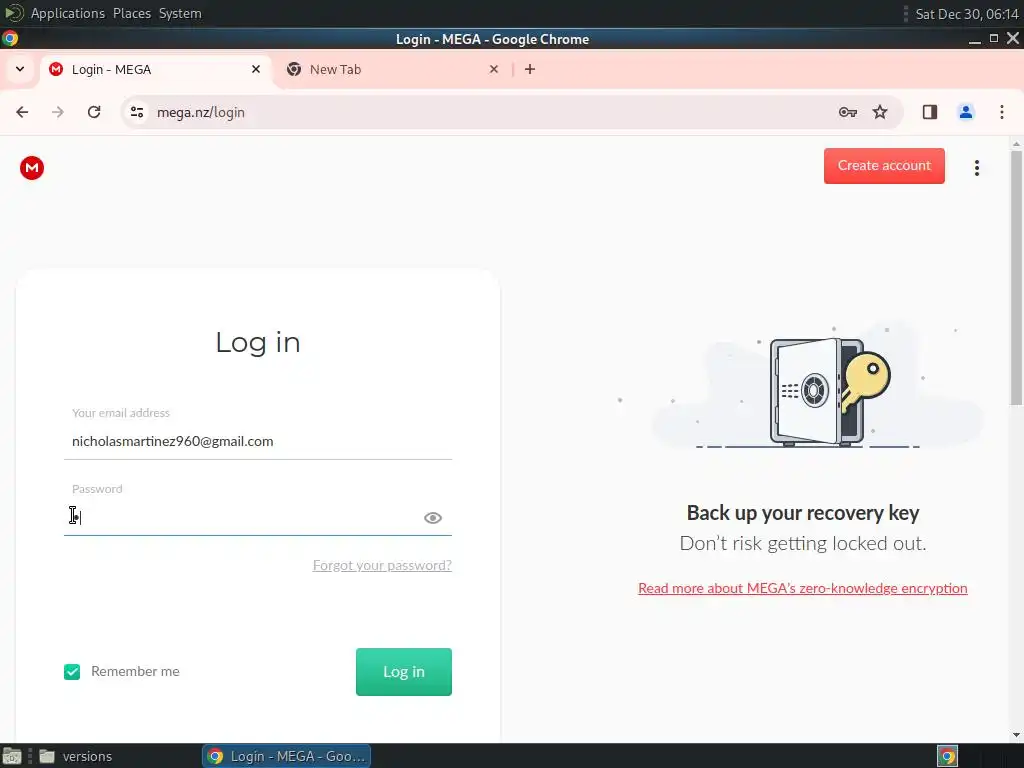The image size is (1024, 768).
Task: Click the Remember me label
Action: click(x=135, y=671)
